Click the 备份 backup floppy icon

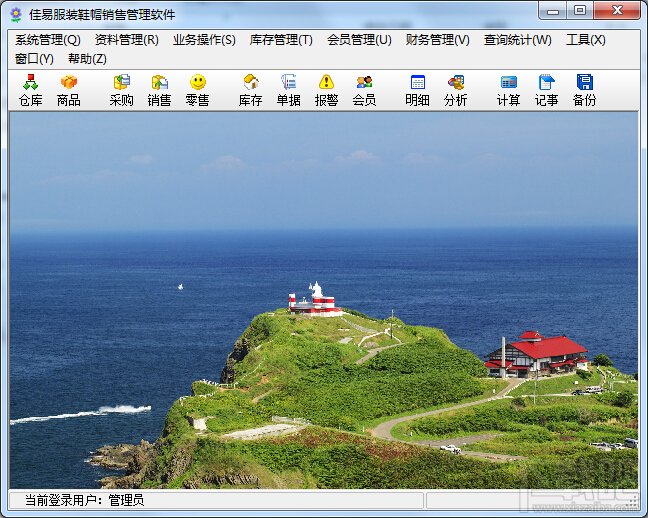coord(584,91)
